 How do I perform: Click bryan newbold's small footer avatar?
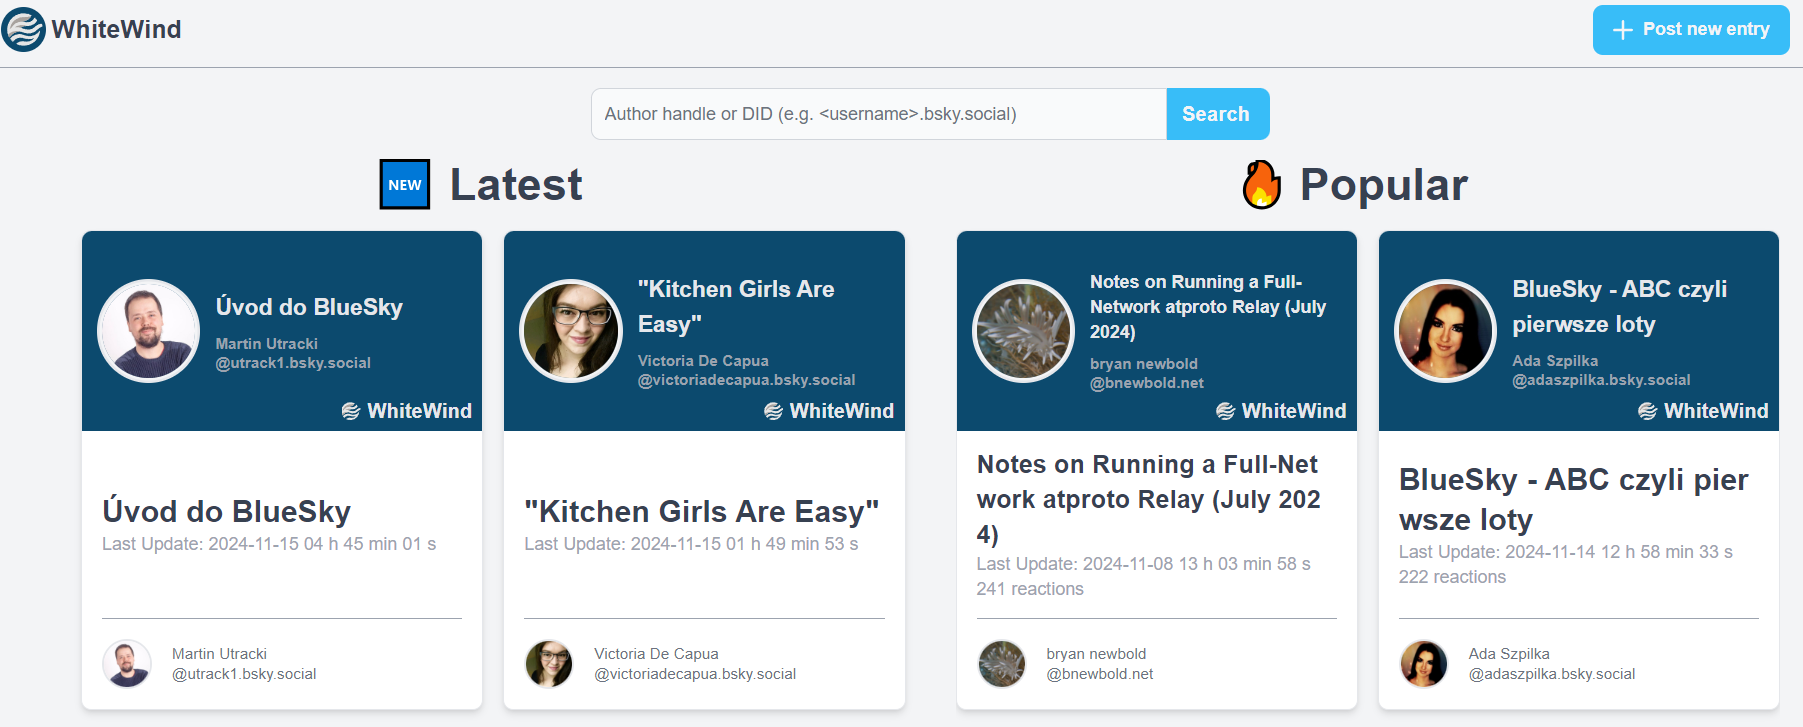(1001, 664)
